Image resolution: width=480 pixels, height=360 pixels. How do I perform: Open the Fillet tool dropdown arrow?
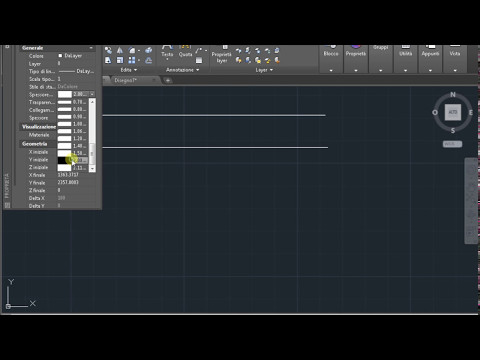coord(139,51)
